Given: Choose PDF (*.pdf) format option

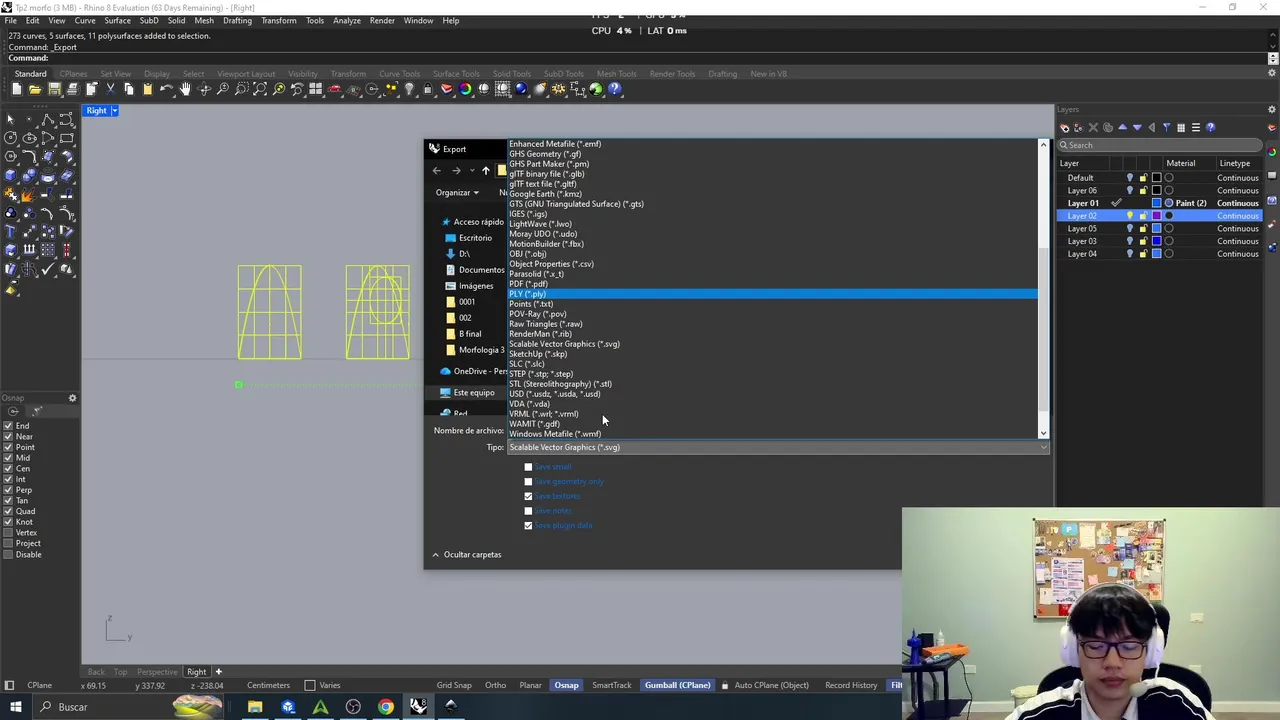Looking at the screenshot, I should pyautogui.click(x=528, y=284).
